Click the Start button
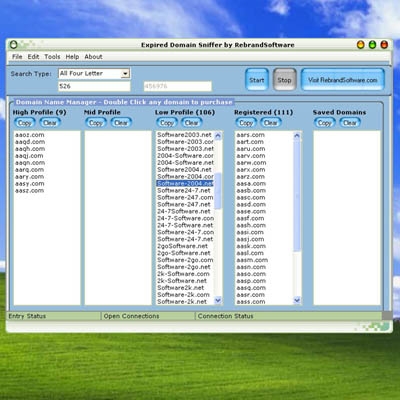The height and width of the screenshot is (400, 400). [x=257, y=80]
